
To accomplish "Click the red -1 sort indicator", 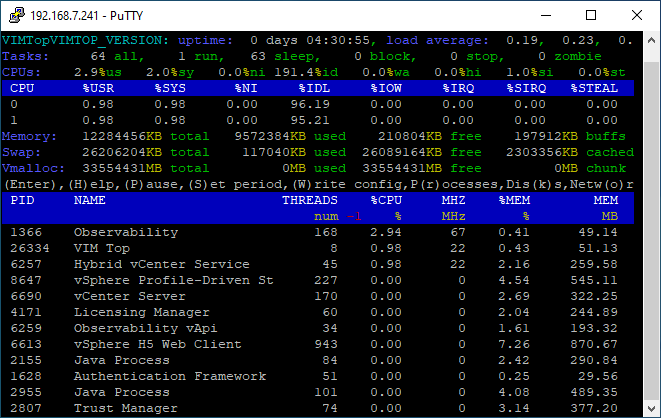I will coord(354,217).
